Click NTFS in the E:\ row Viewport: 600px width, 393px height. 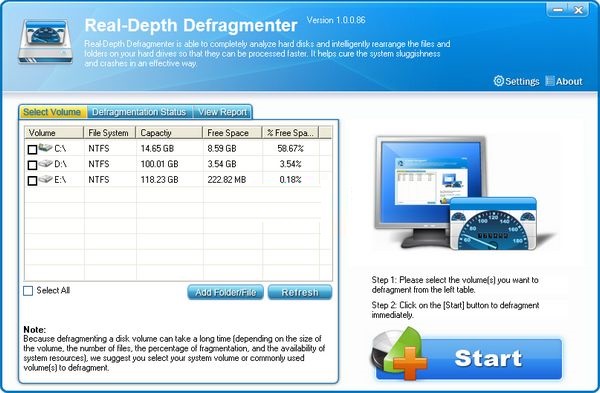click(99, 180)
